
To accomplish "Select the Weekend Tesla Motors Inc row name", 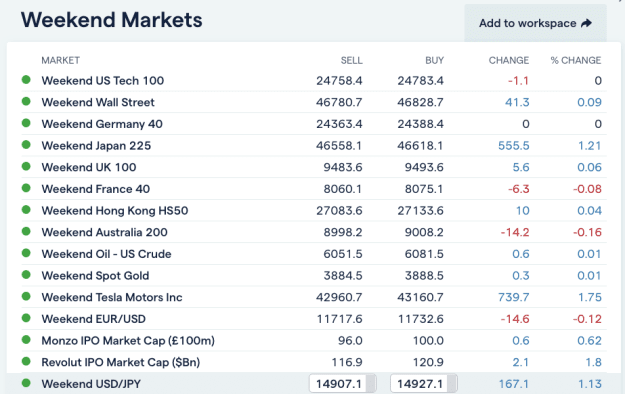I will (x=112, y=297).
